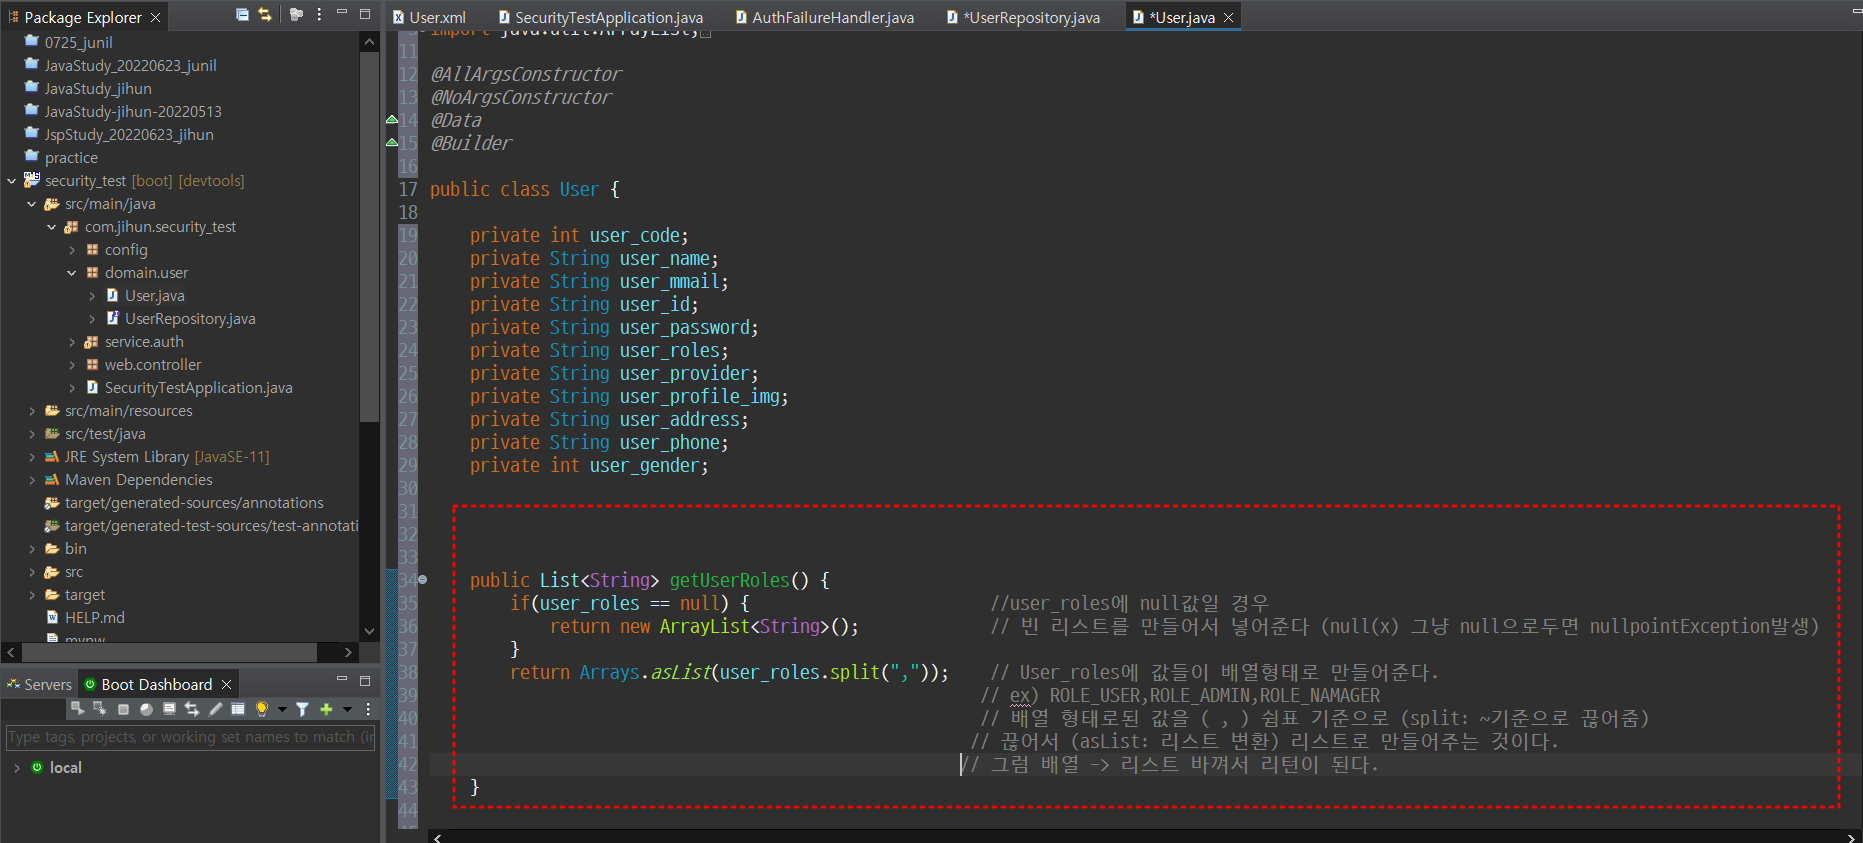Click the override marker beside @Data

pyautogui.click(x=392, y=120)
